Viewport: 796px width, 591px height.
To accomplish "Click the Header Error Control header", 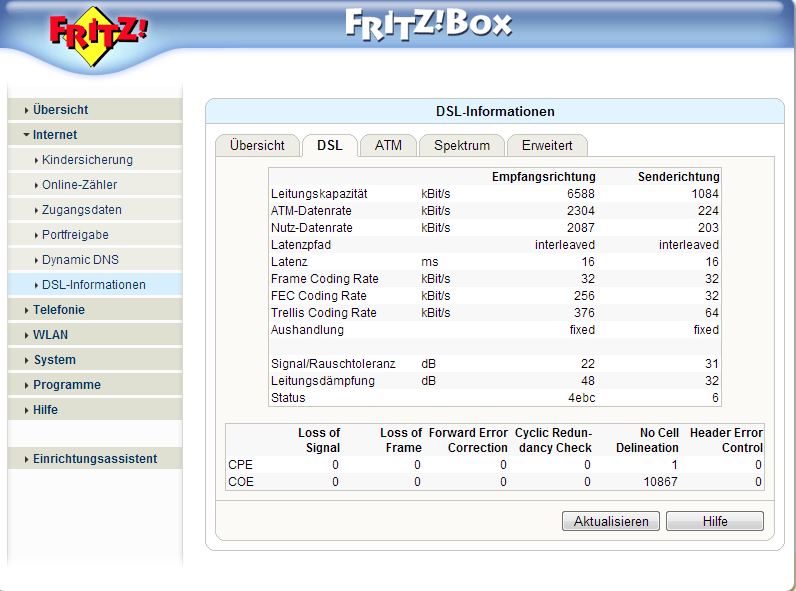I will click(x=726, y=440).
